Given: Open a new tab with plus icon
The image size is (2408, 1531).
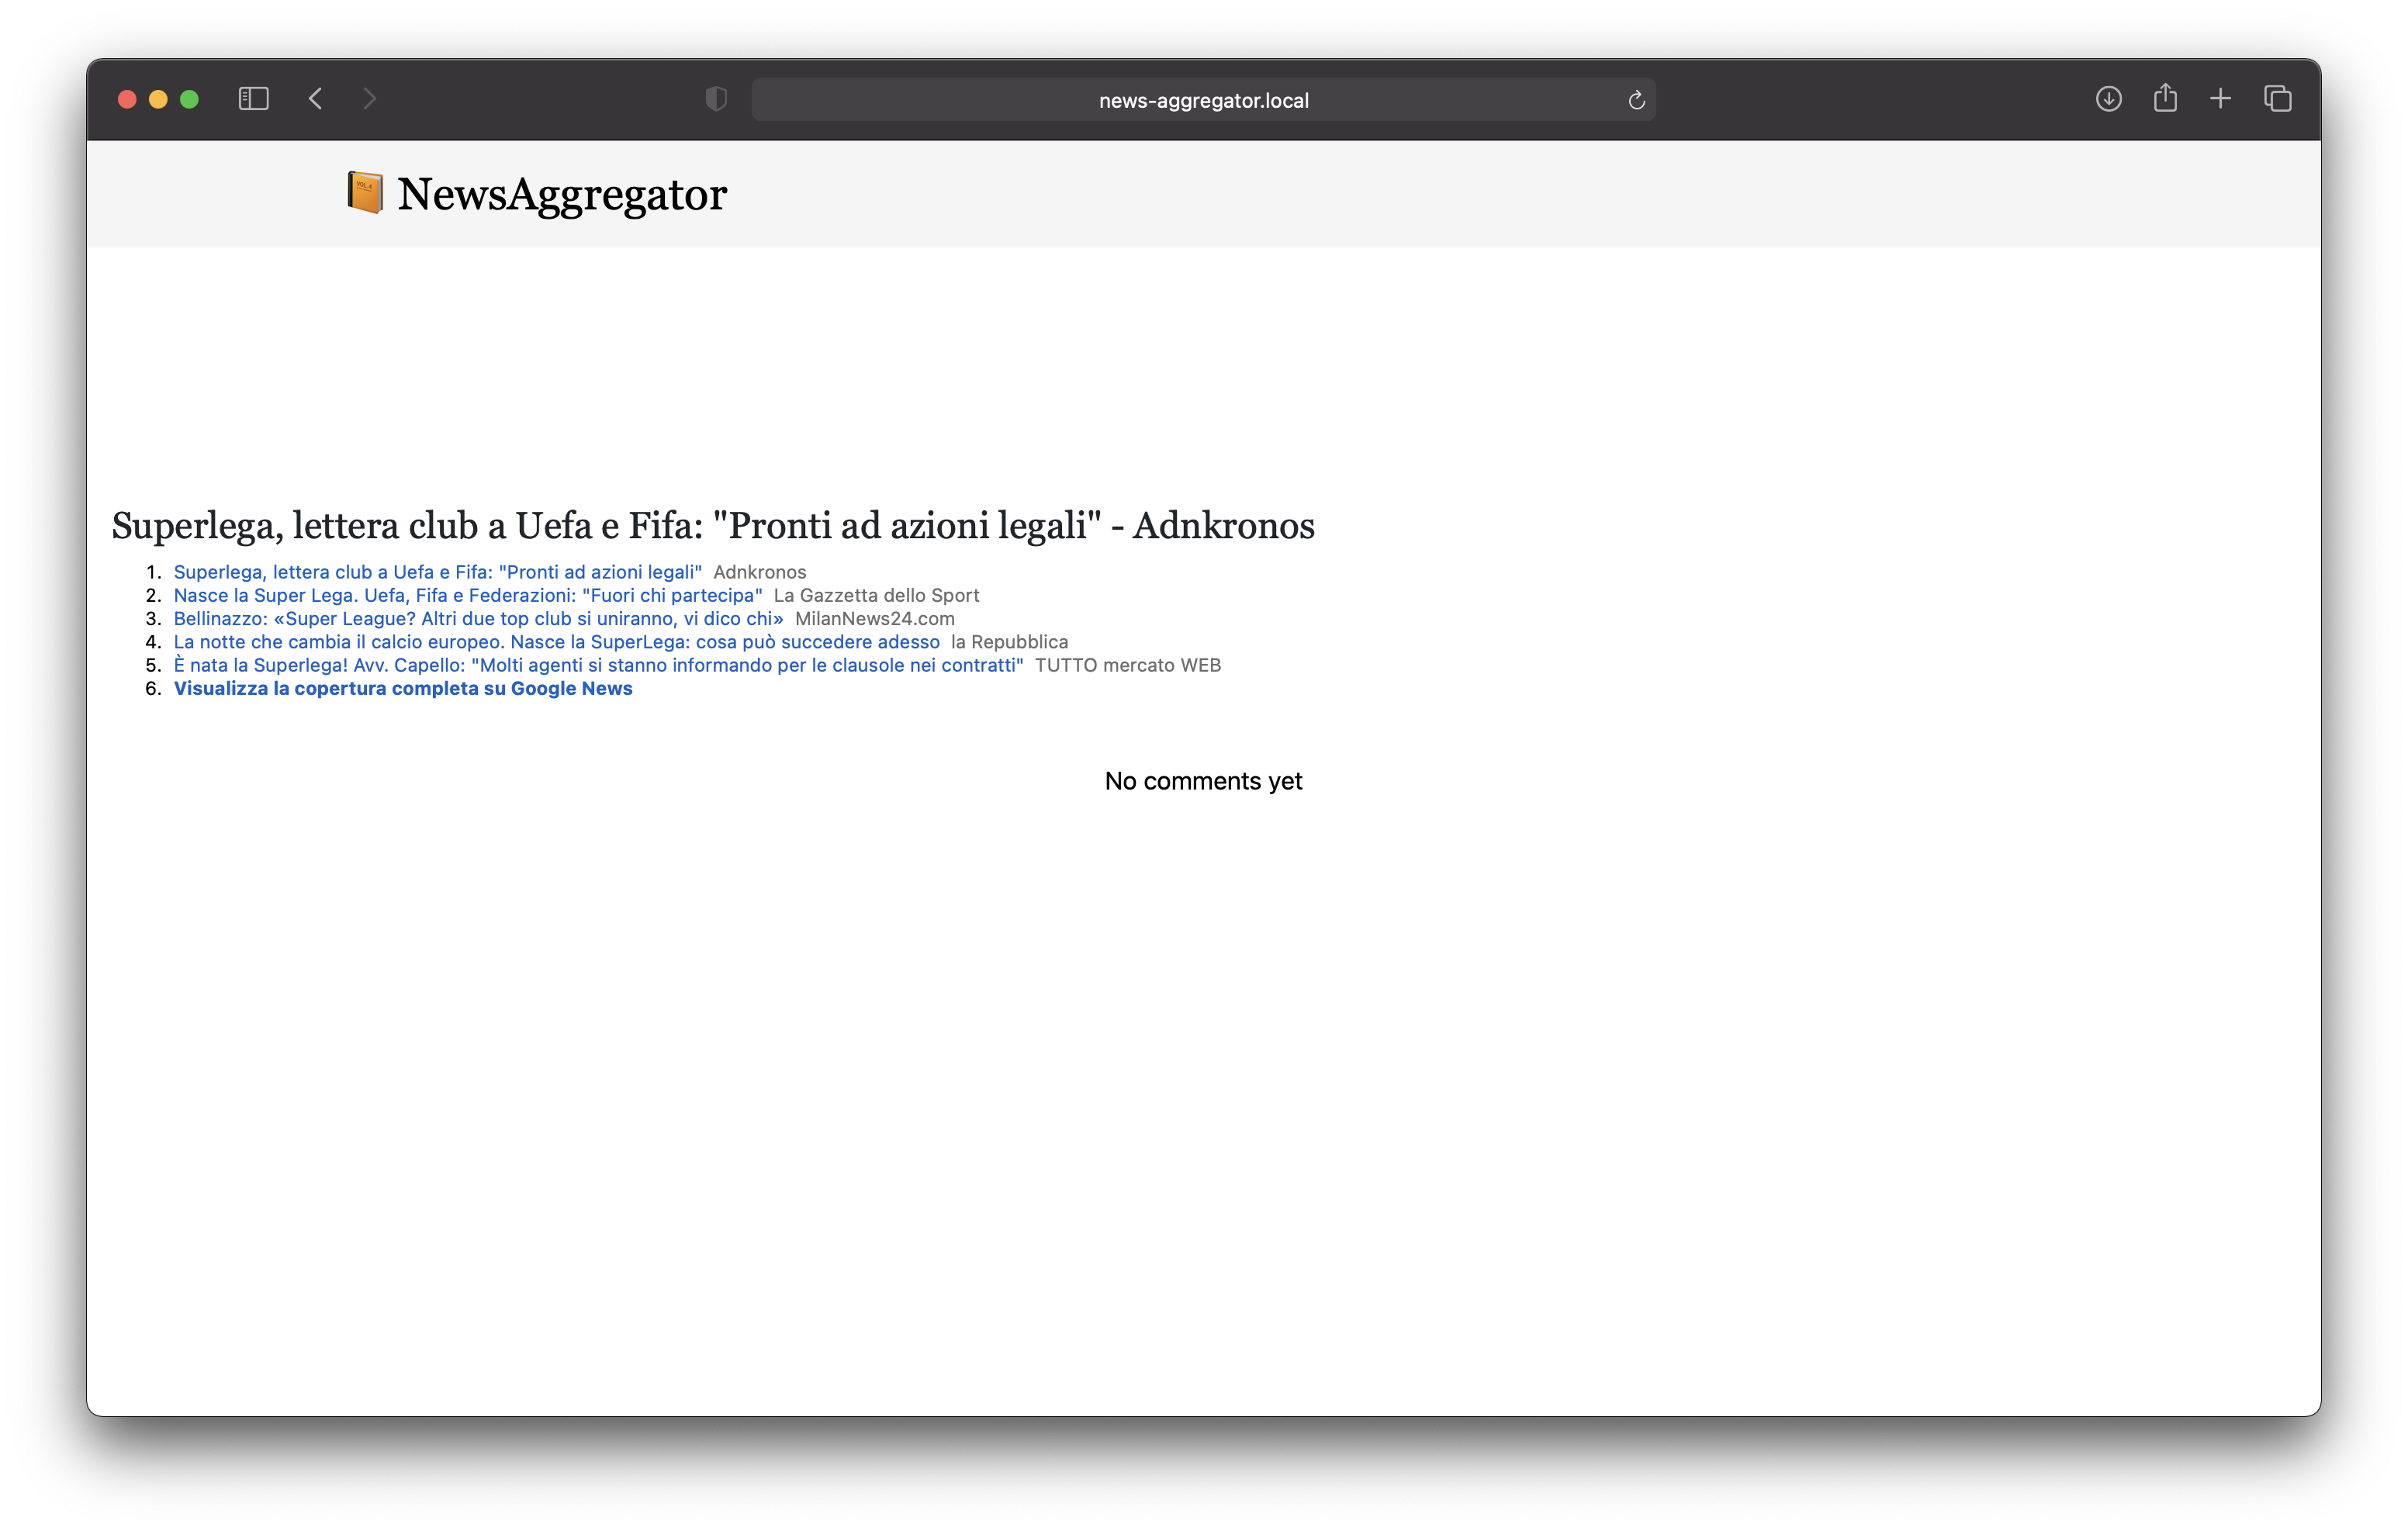Looking at the screenshot, I should tap(2220, 99).
